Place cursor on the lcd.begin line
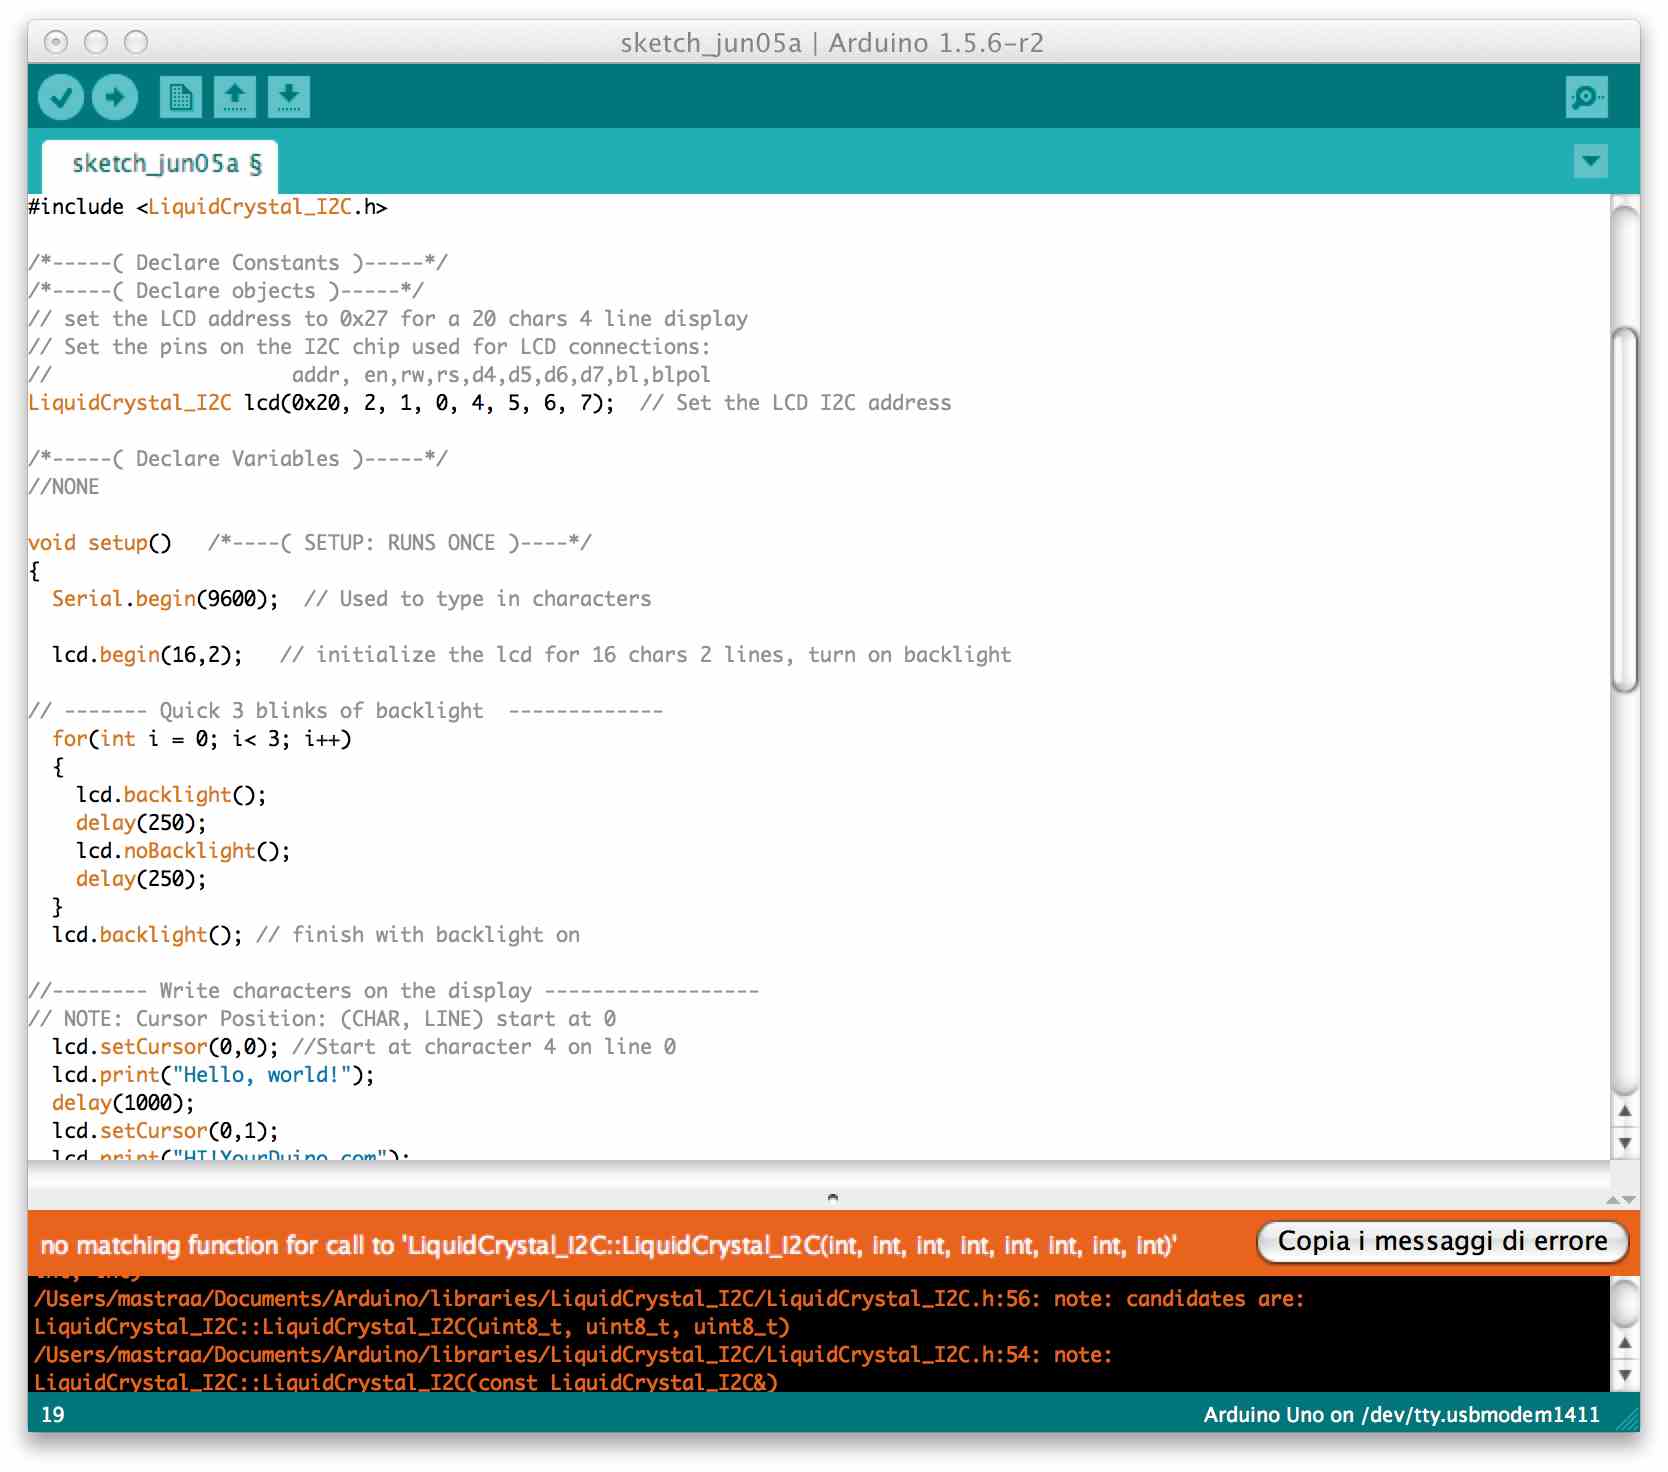 148,654
